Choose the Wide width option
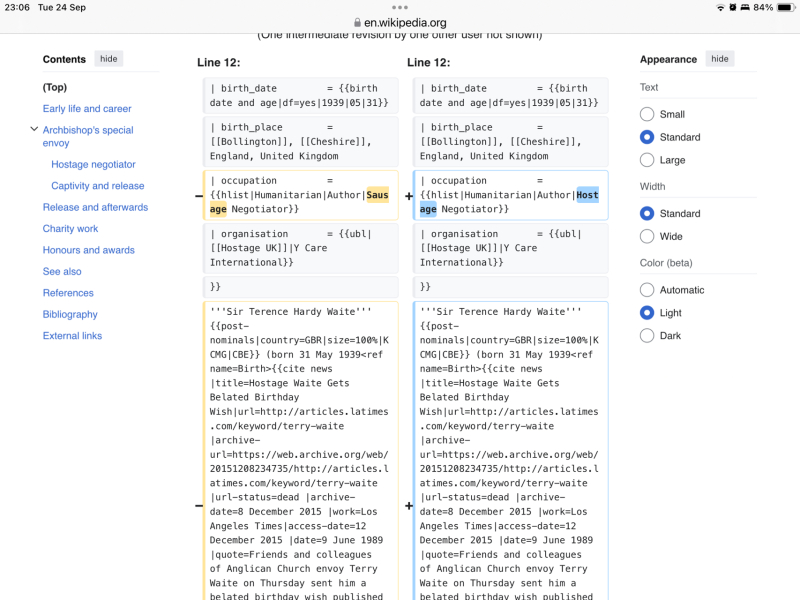 tap(647, 237)
